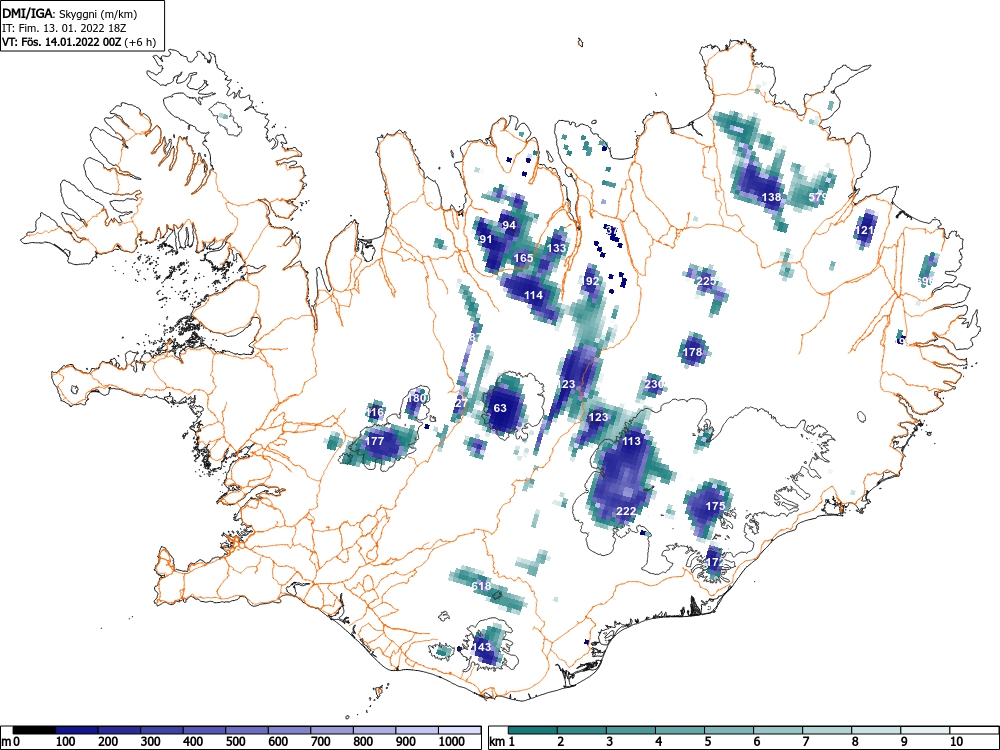Click the visibility value '178' on the map
This screenshot has height=750, width=1000.
pyautogui.click(x=692, y=352)
